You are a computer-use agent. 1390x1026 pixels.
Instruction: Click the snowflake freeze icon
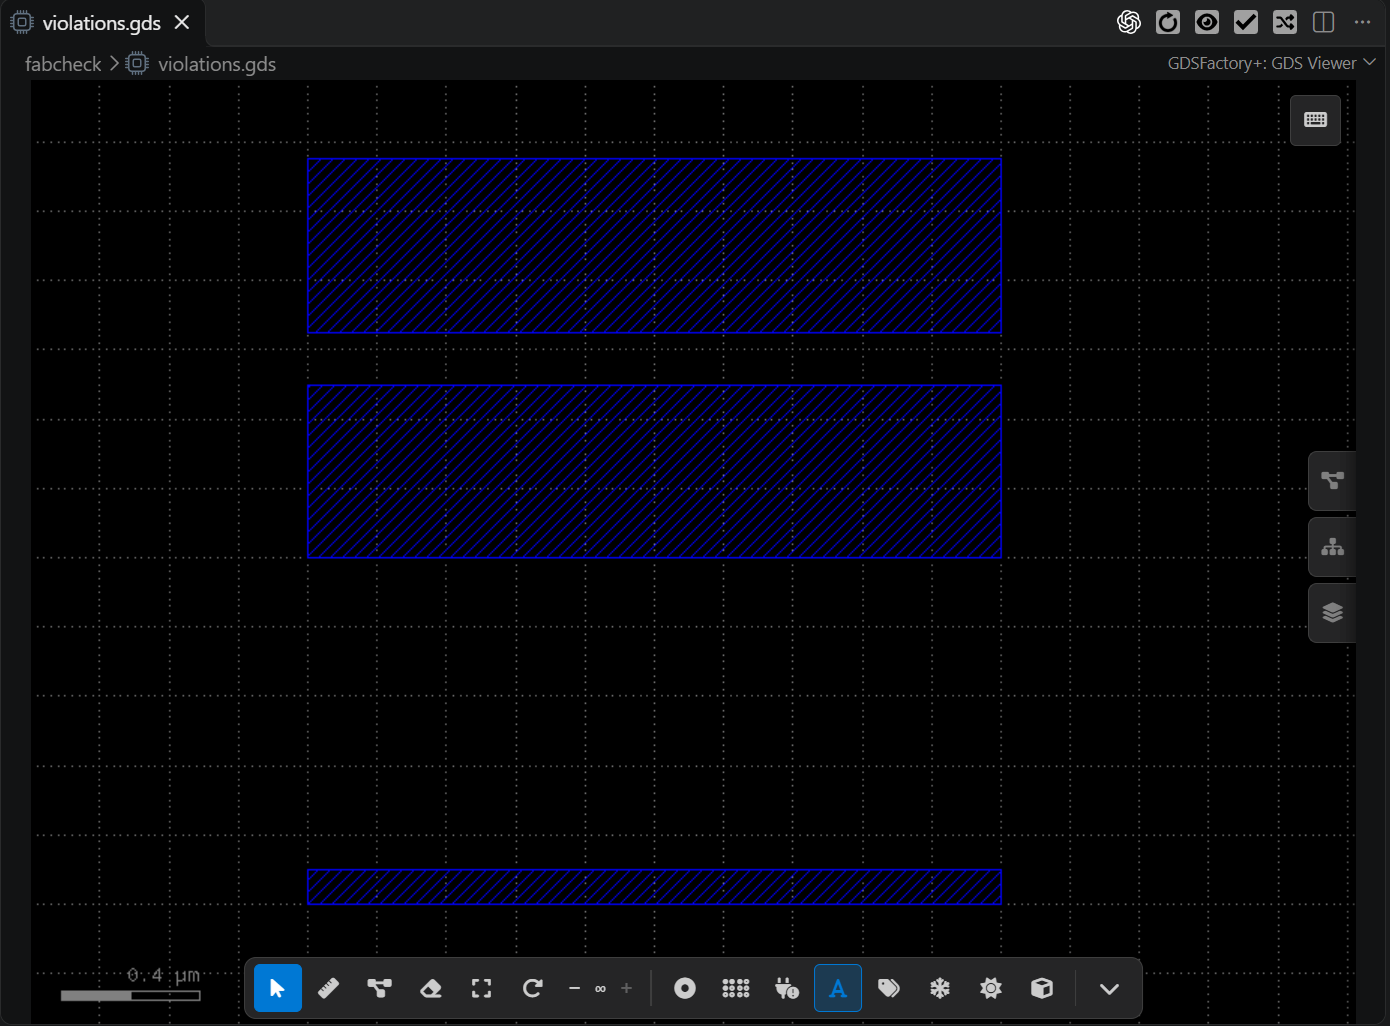pyautogui.click(x=940, y=988)
